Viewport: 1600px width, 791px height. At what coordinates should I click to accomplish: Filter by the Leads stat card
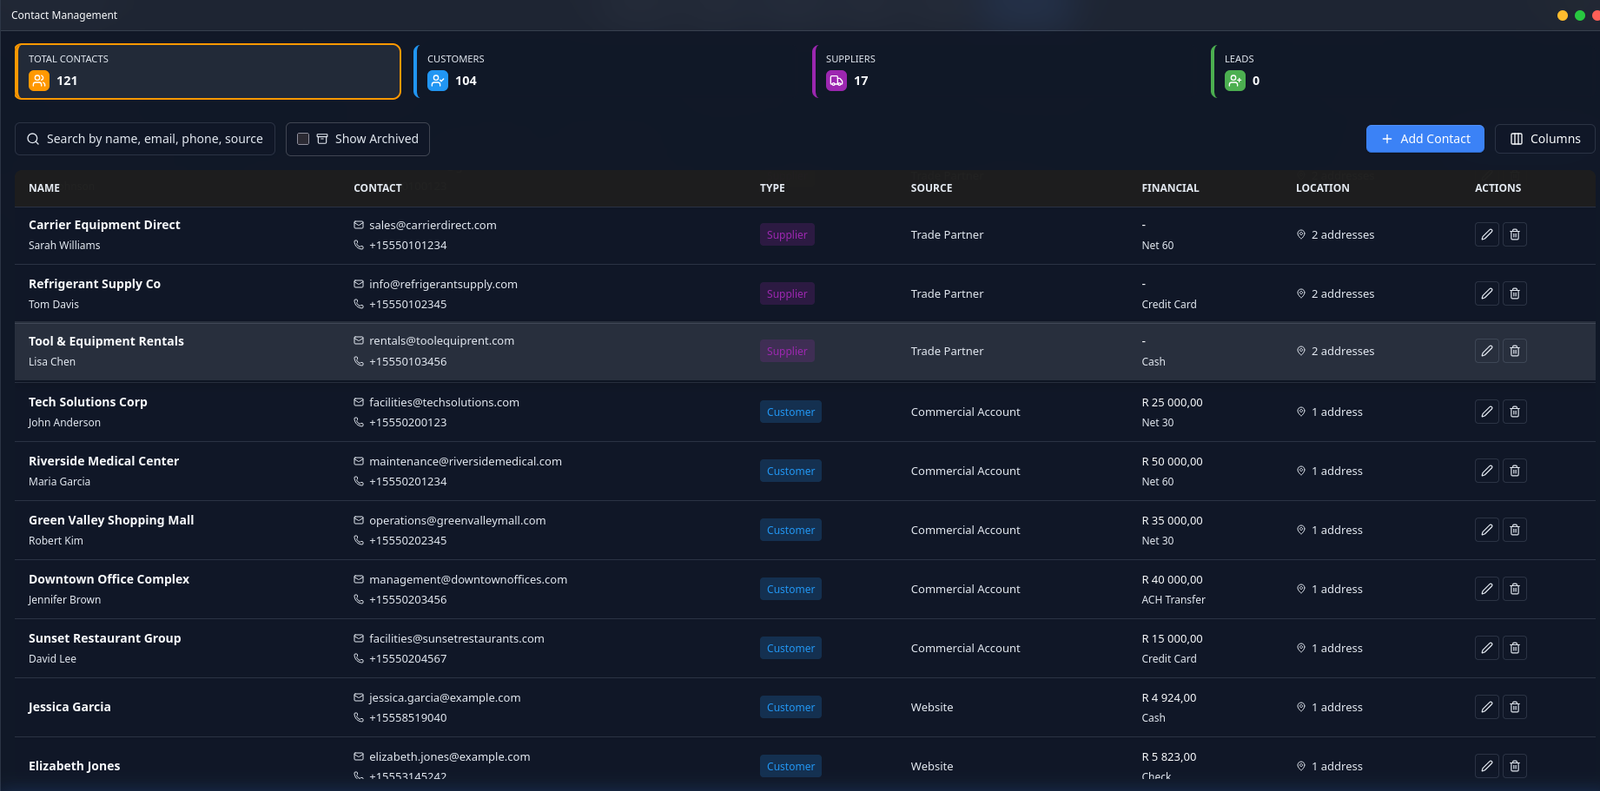tap(1403, 71)
